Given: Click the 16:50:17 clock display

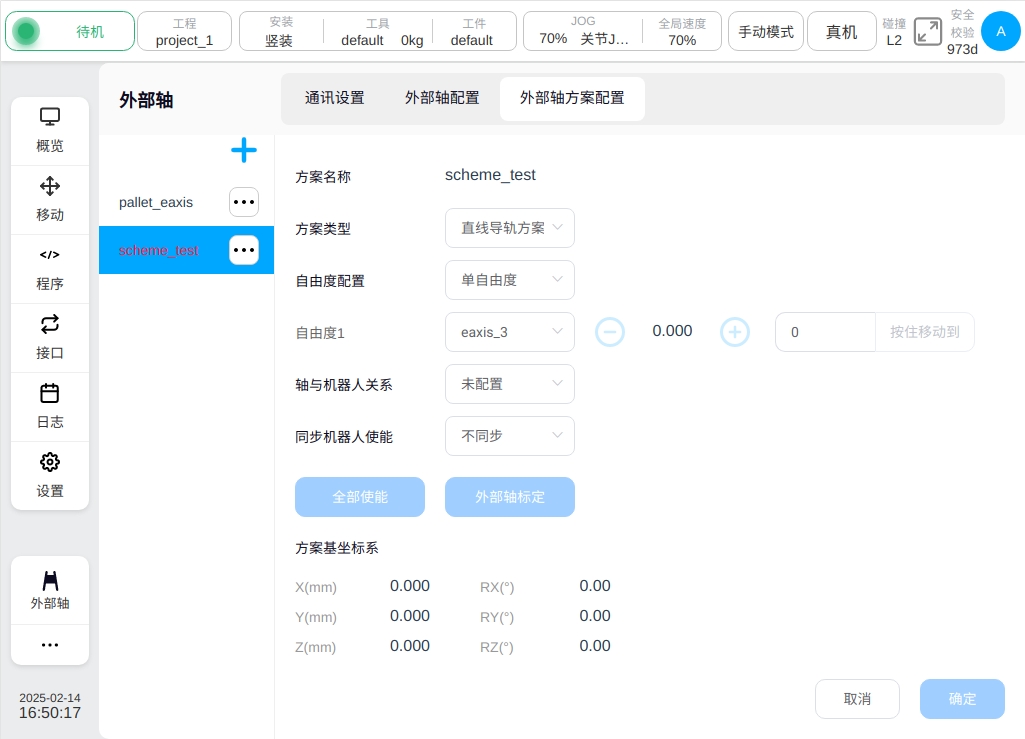Looking at the screenshot, I should [50, 713].
